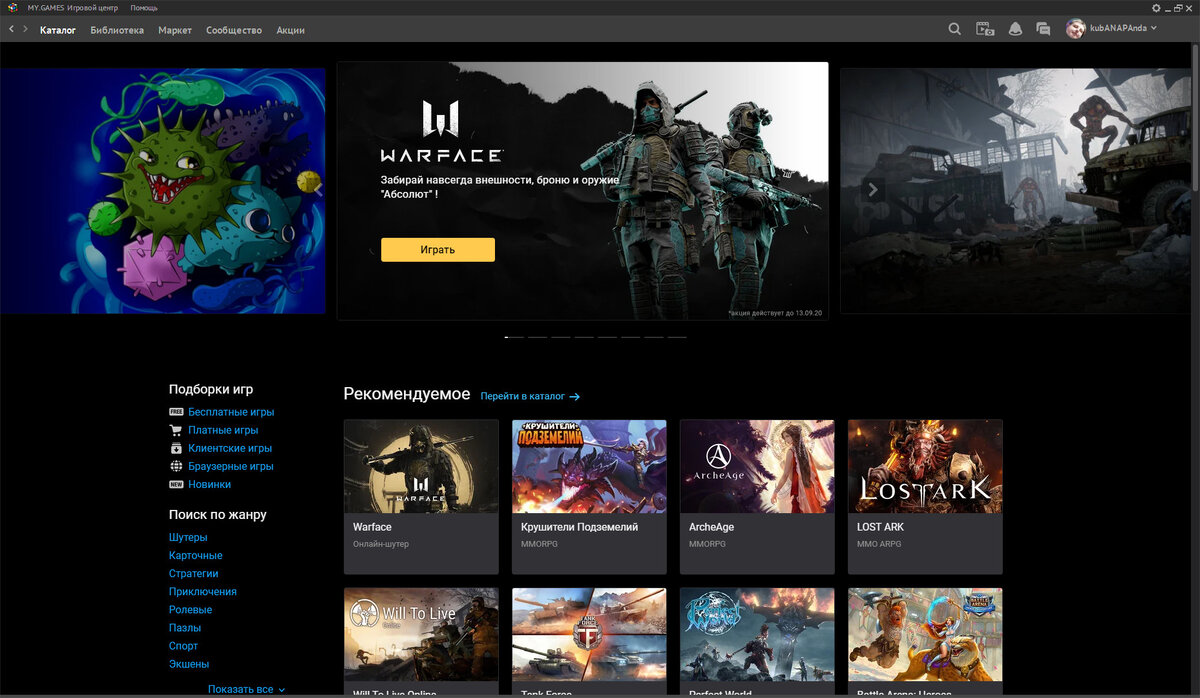Select the last carousel page indicator
This screenshot has height=698, width=1200.
point(677,337)
